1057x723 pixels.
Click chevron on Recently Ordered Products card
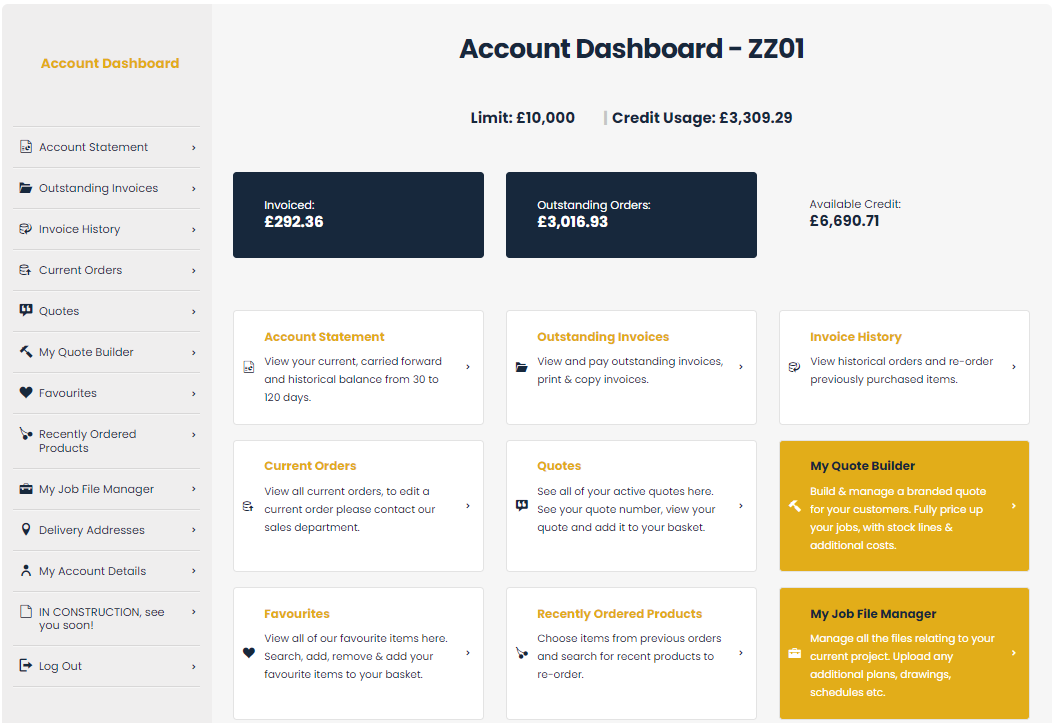pyautogui.click(x=741, y=653)
